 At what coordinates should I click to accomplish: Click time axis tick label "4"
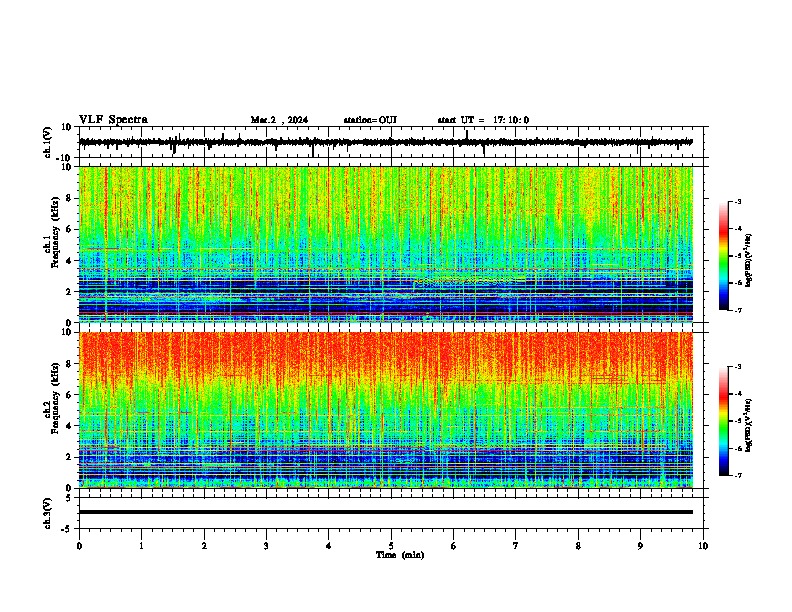click(x=329, y=546)
